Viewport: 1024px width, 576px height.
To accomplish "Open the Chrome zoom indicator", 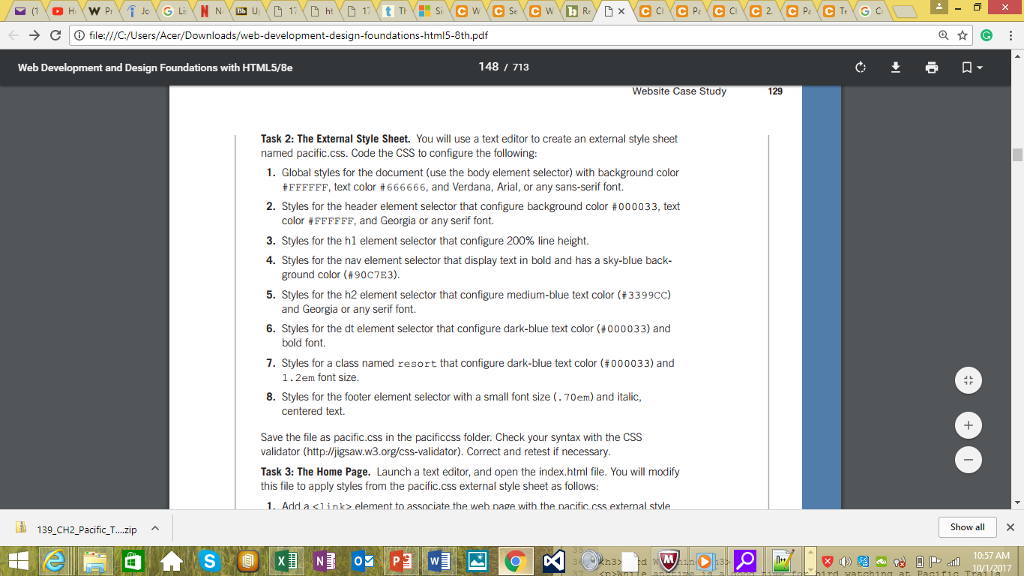I will (943, 35).
